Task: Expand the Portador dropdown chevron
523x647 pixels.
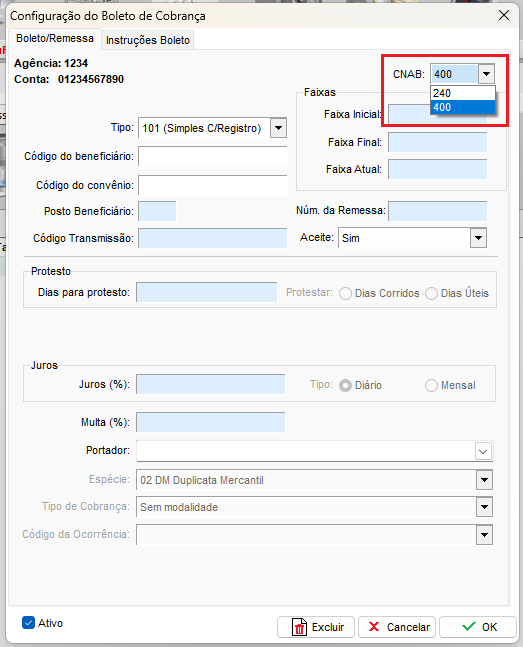Action: tap(483, 451)
